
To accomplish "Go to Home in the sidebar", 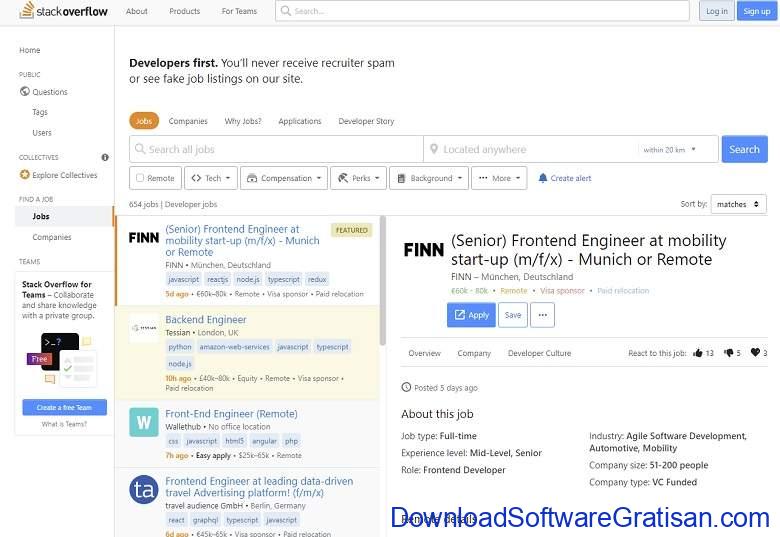I will (x=30, y=50).
